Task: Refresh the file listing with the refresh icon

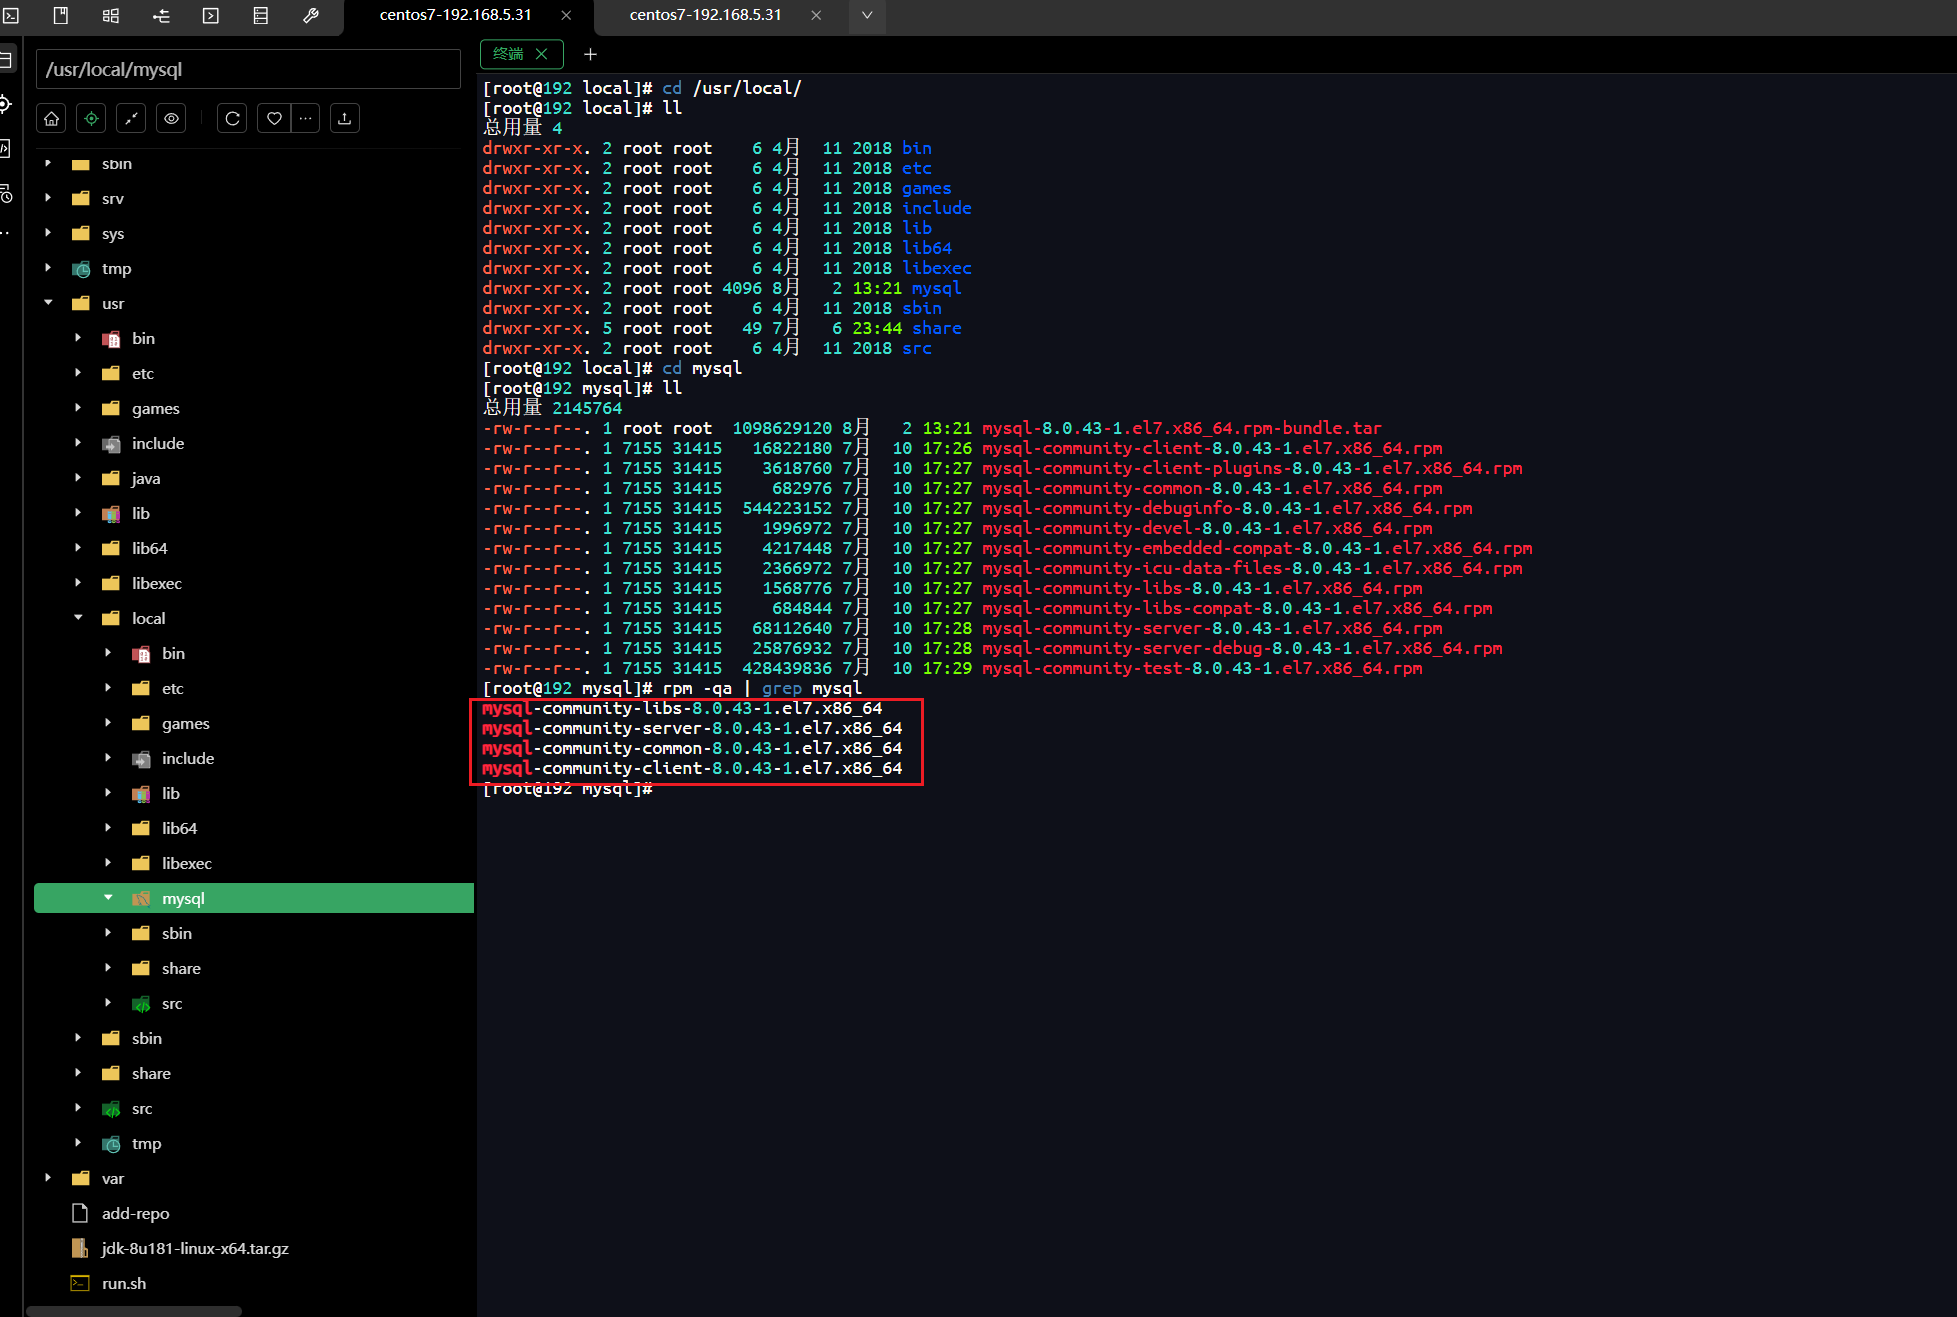Action: [232, 118]
